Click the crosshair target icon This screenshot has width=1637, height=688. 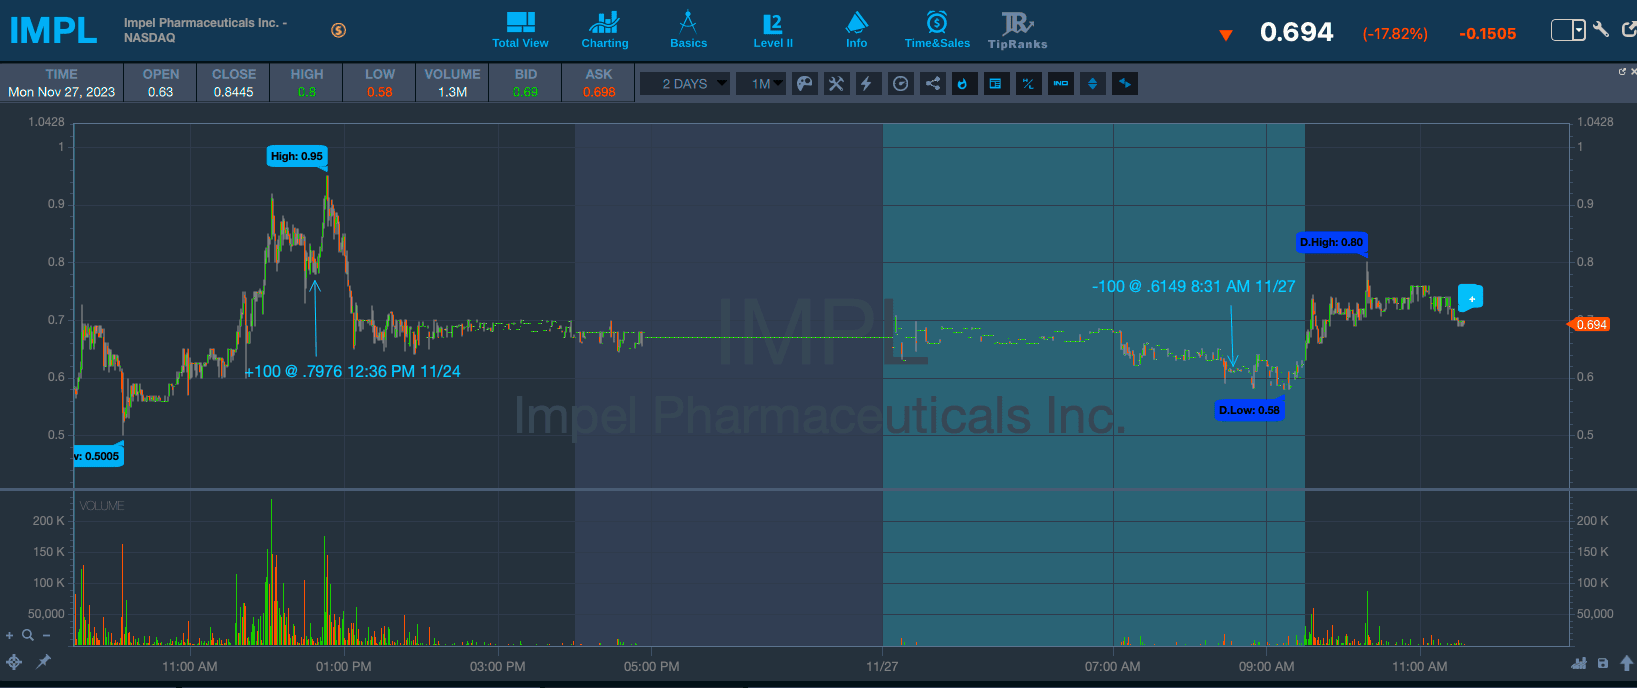[x=14, y=662]
